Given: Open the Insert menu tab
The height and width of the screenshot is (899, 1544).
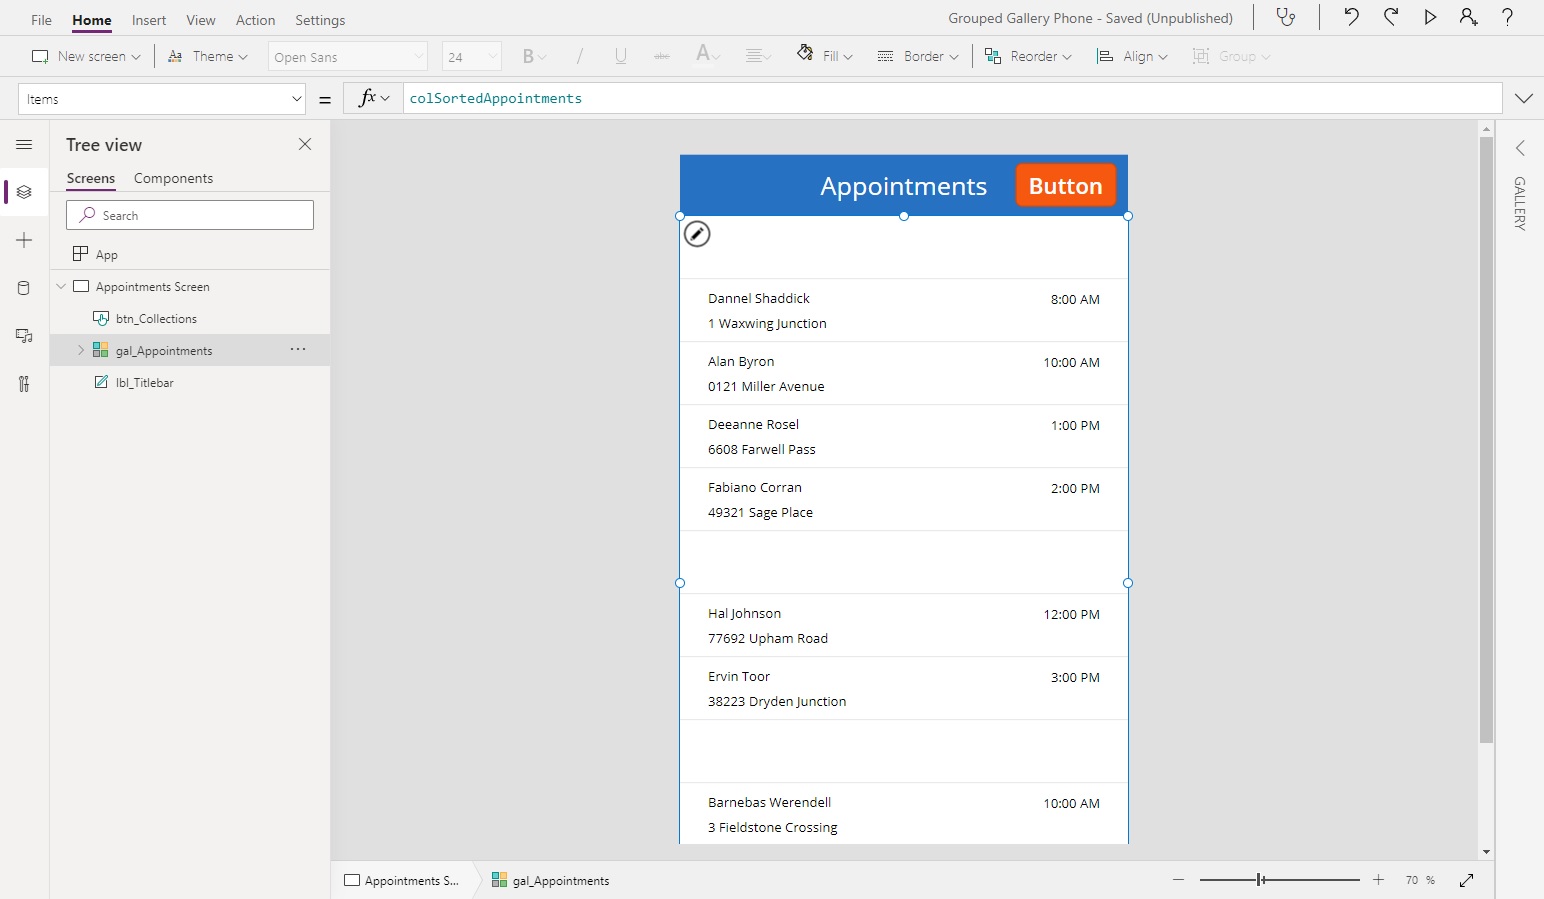Looking at the screenshot, I should 149,20.
